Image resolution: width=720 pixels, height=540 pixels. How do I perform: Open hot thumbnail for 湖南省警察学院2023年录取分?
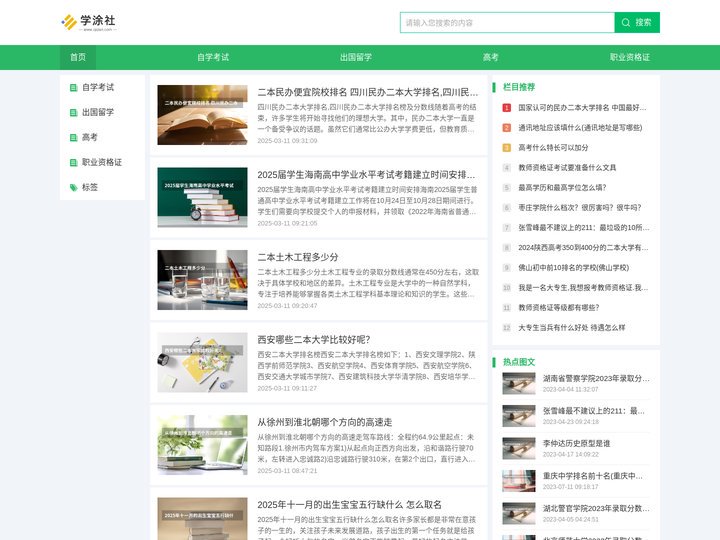pyautogui.click(x=519, y=383)
